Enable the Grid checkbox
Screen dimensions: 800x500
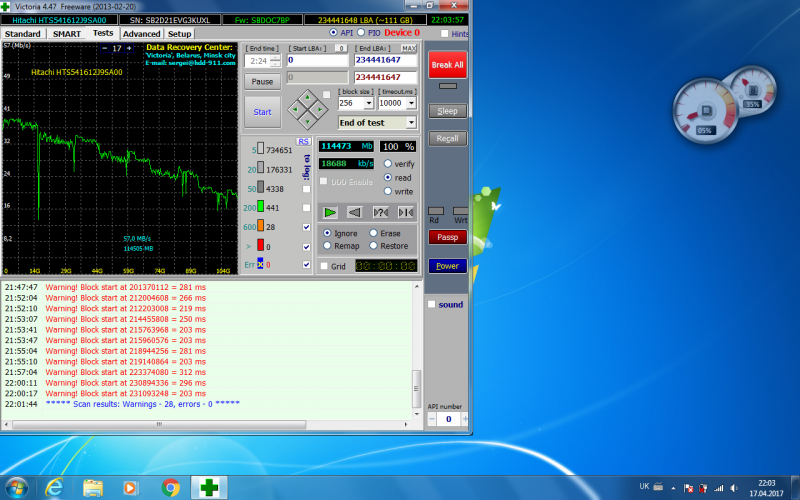click(324, 266)
